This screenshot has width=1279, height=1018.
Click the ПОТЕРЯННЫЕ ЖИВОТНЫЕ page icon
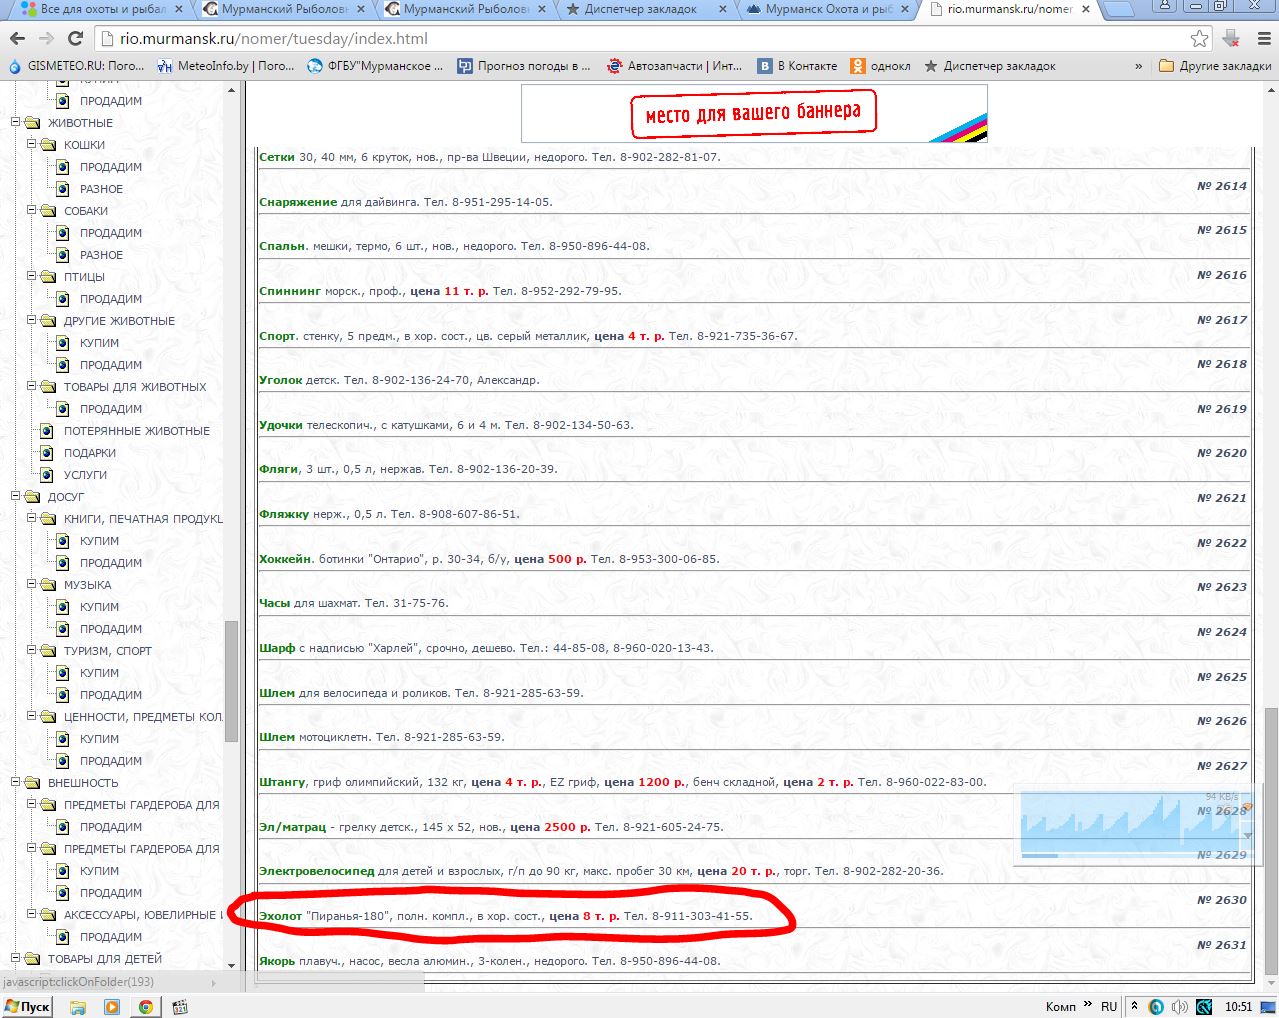click(x=47, y=431)
